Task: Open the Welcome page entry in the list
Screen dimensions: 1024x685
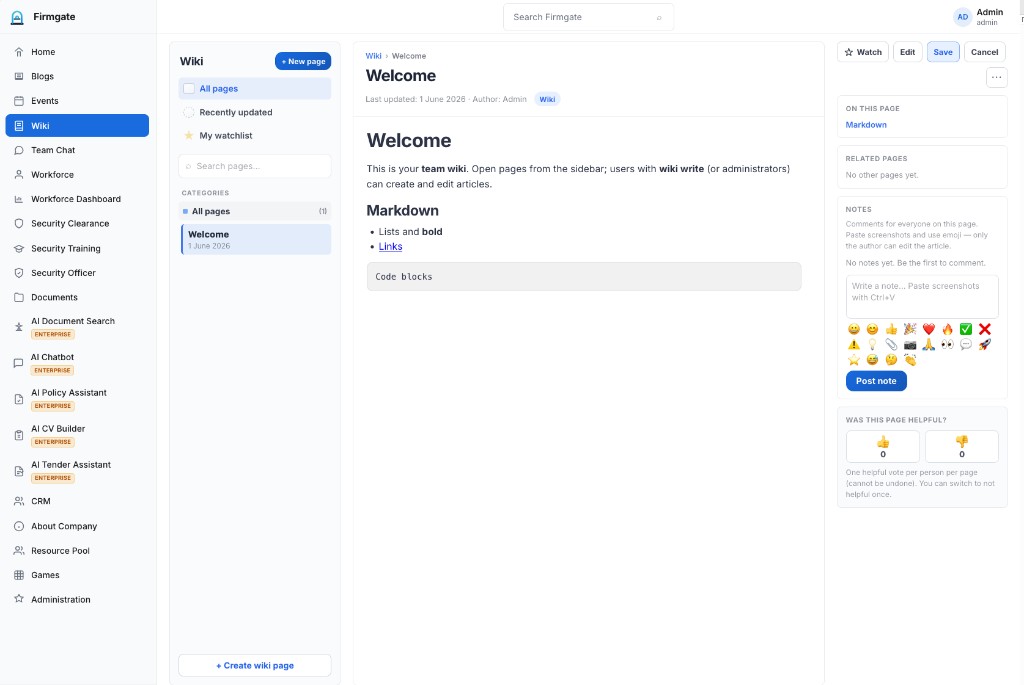Action: pyautogui.click(x=255, y=239)
